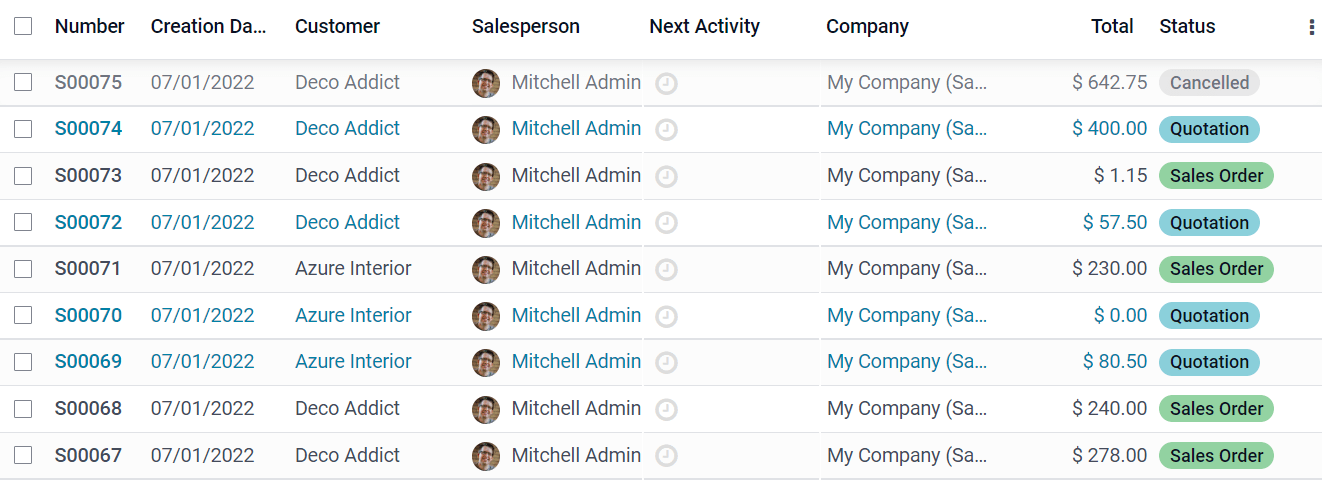Click the Status column header

coord(1187,27)
